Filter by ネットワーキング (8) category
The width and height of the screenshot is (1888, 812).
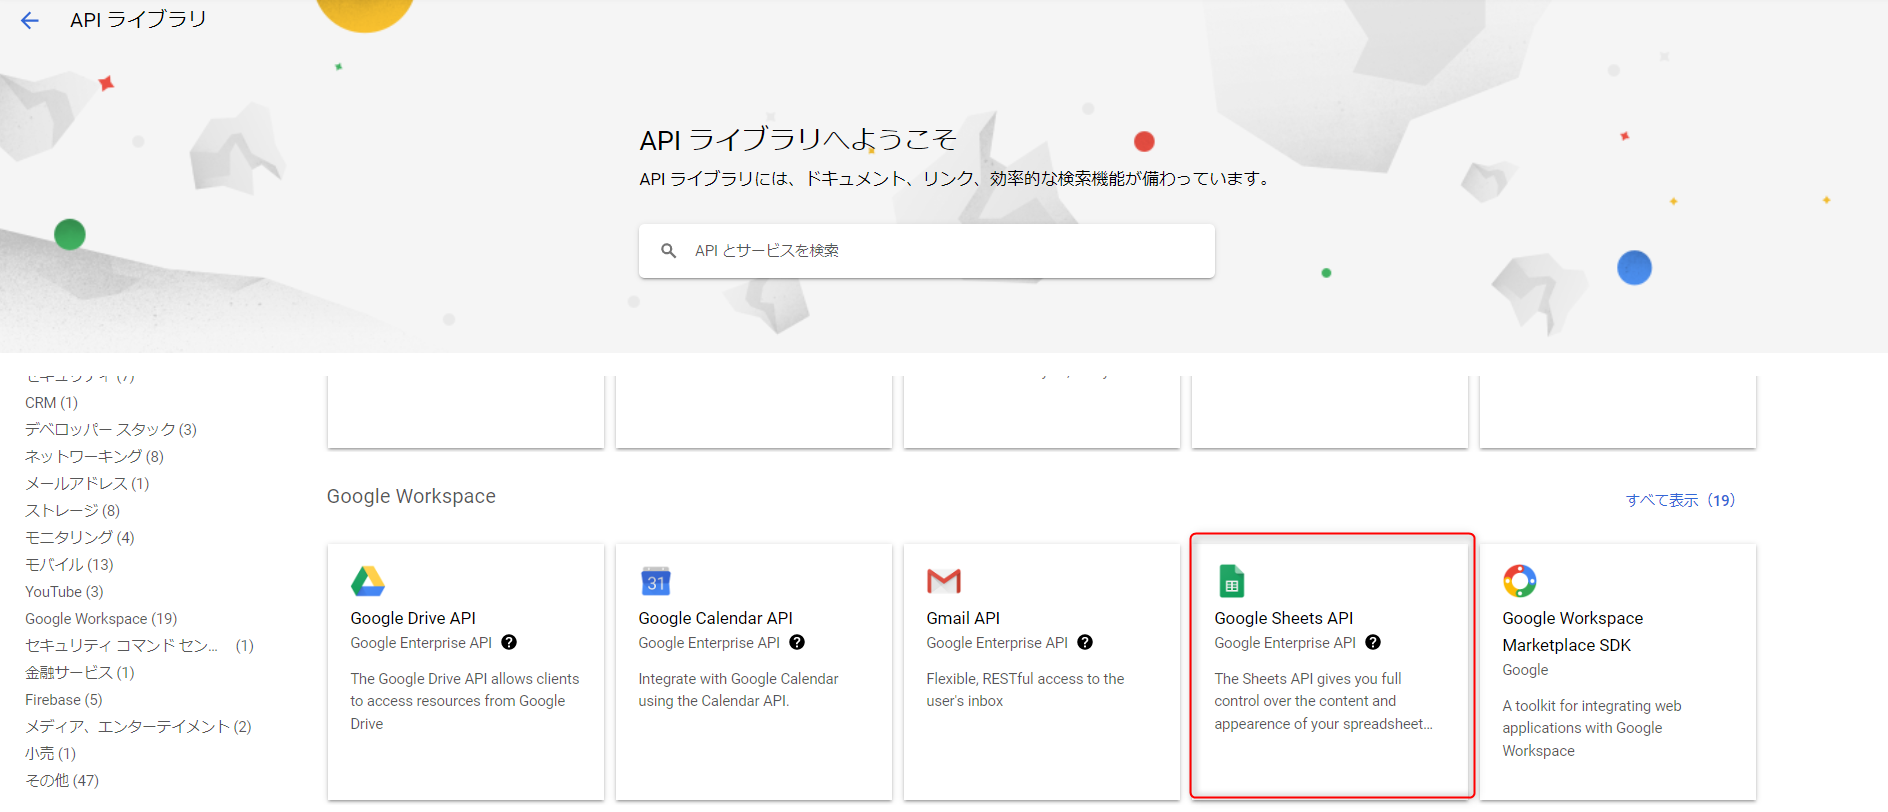[x=94, y=457]
